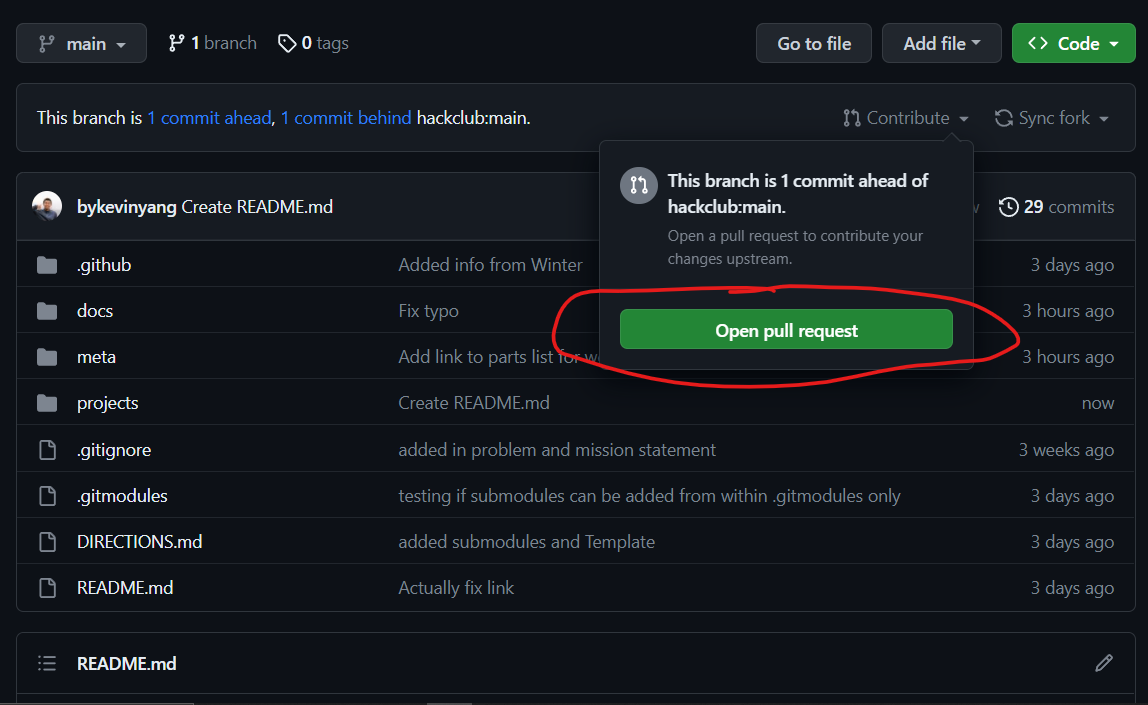Image resolution: width=1148 pixels, height=705 pixels.
Task: View the 1 branch link
Action: click(212, 43)
